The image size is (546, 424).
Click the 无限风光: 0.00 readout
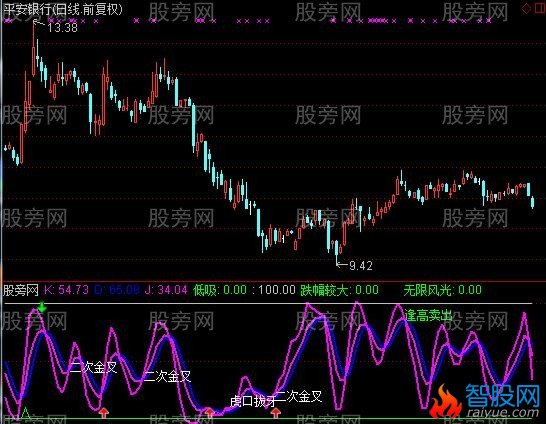tap(443, 290)
